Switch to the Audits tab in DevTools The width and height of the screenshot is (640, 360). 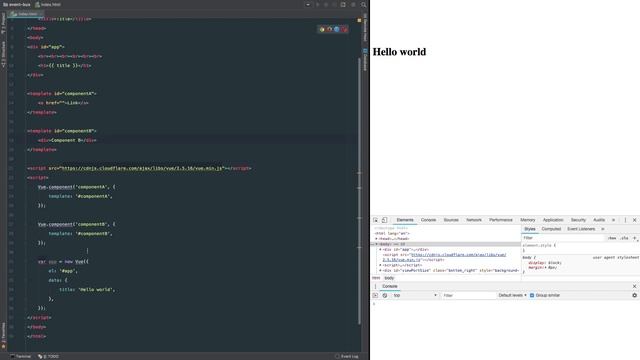coord(599,220)
